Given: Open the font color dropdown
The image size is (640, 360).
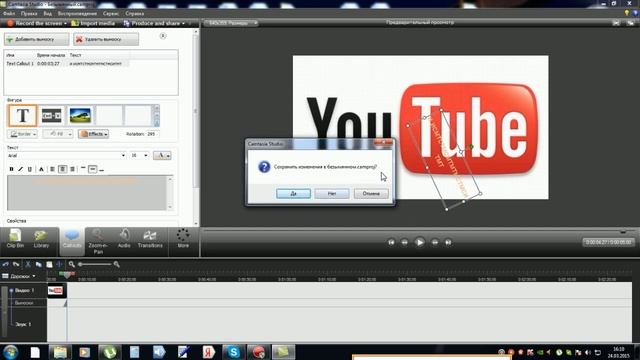Looking at the screenshot, I should coord(162,156).
